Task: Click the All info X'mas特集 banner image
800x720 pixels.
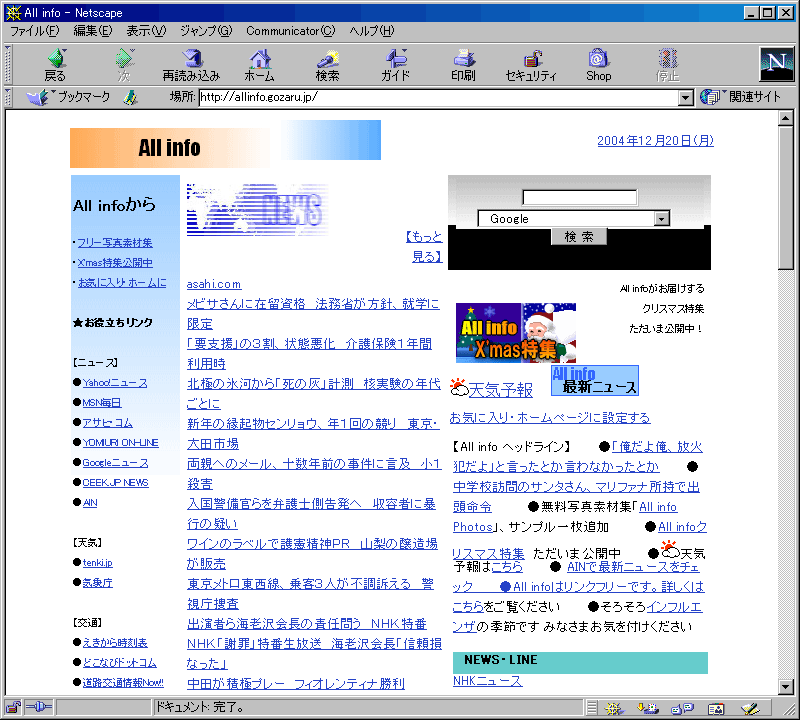Action: [516, 333]
